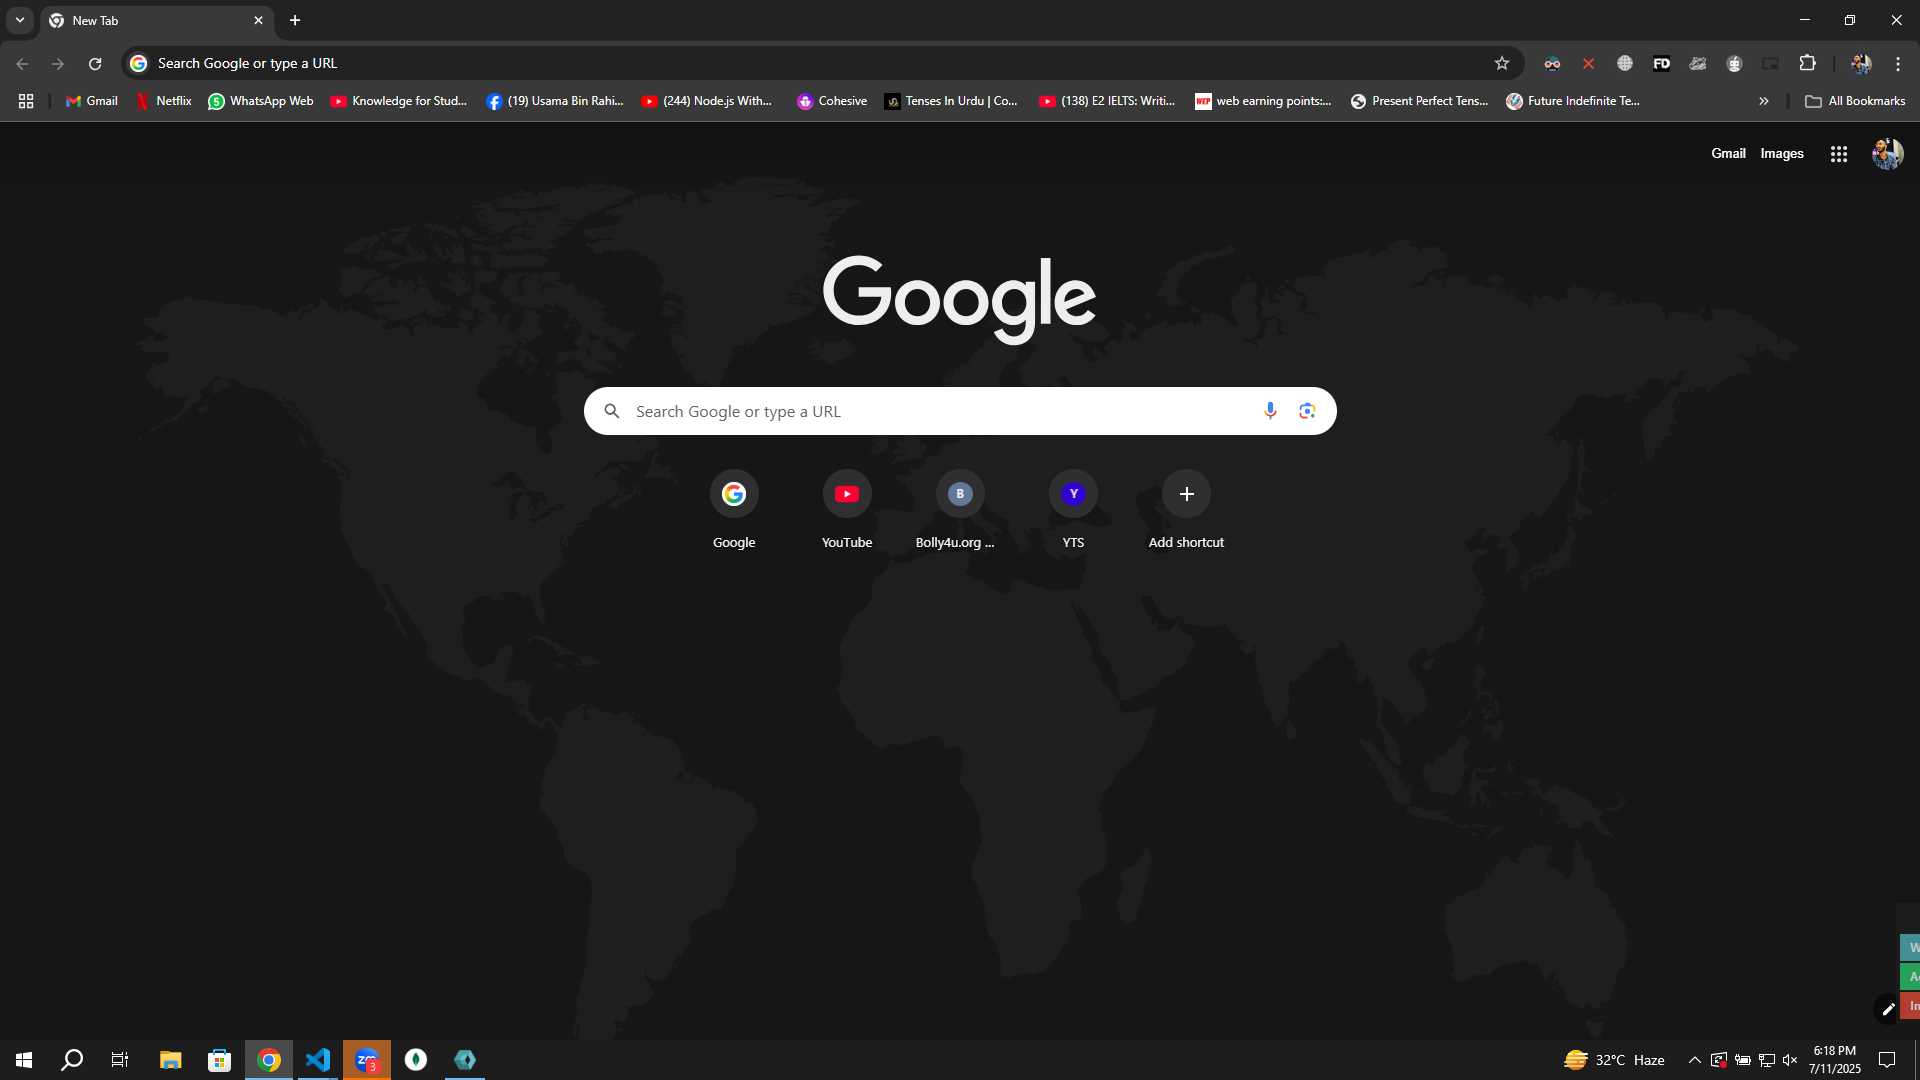1920x1080 pixels.
Task: Expand hidden bookmarks with double chevron
Action: coord(1764,101)
